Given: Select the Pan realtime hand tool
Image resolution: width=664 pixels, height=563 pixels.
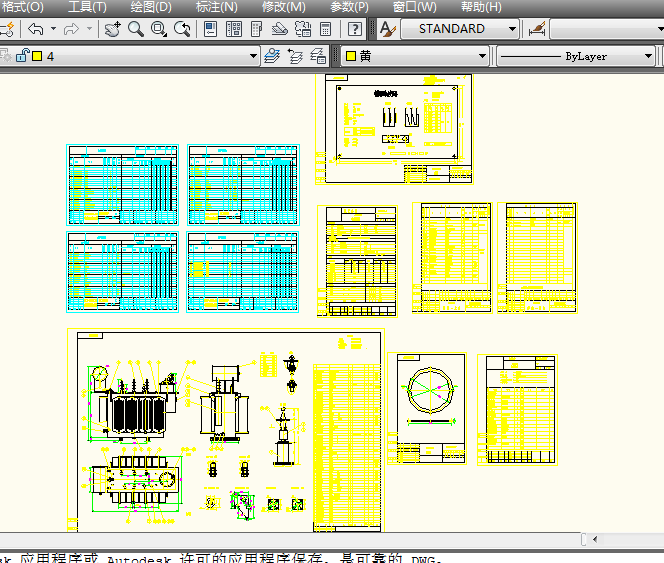Looking at the screenshot, I should pos(113,29).
